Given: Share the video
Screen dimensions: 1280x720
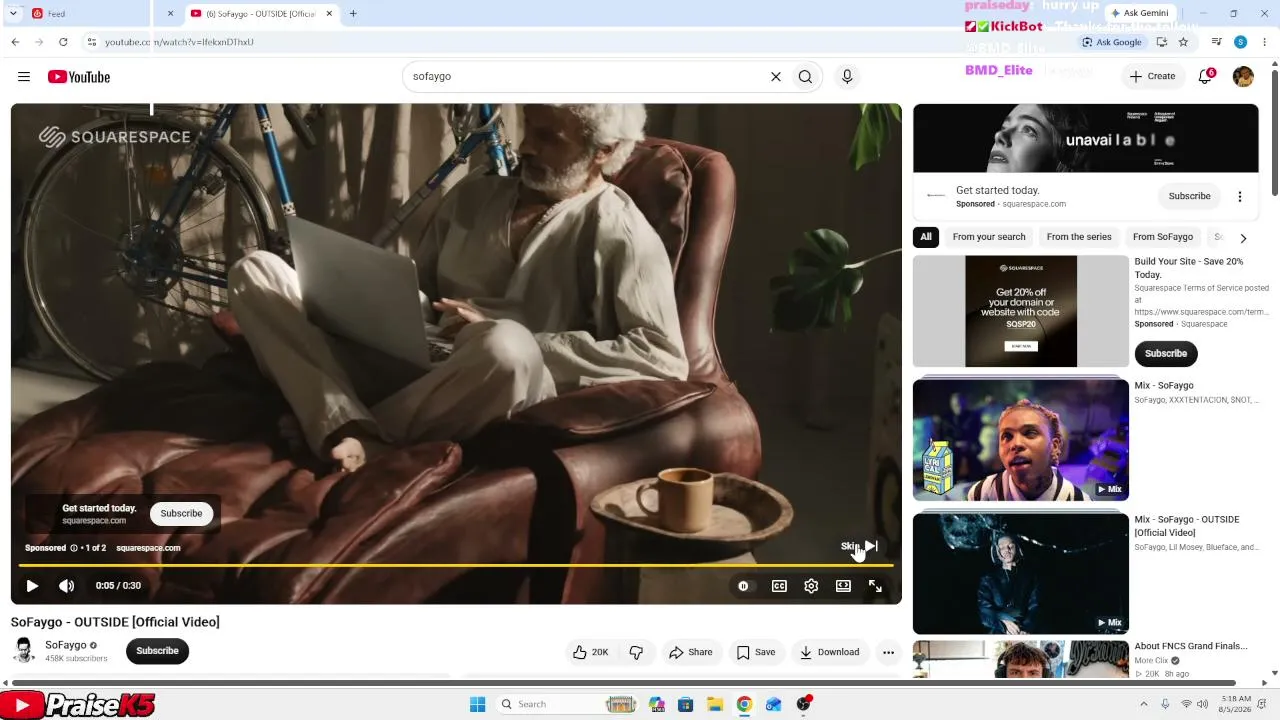Looking at the screenshot, I should [691, 652].
